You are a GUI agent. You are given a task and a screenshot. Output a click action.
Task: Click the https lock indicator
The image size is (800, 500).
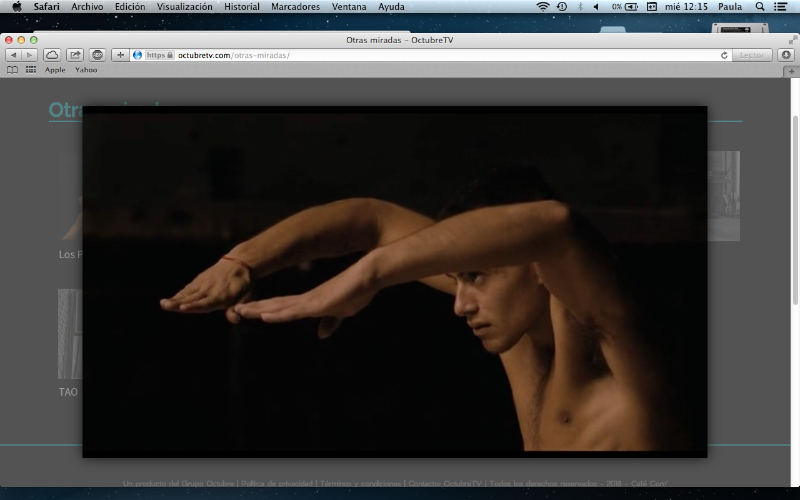(x=160, y=55)
